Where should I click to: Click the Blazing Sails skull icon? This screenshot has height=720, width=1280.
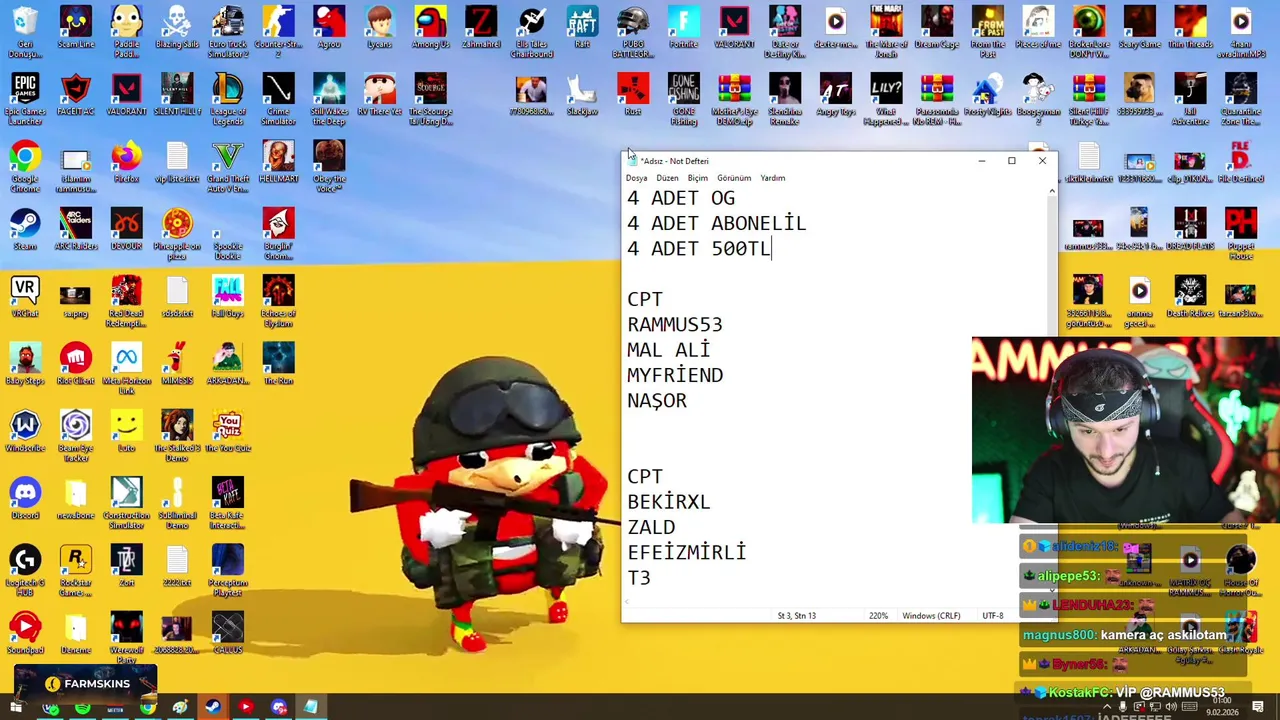tap(177, 28)
